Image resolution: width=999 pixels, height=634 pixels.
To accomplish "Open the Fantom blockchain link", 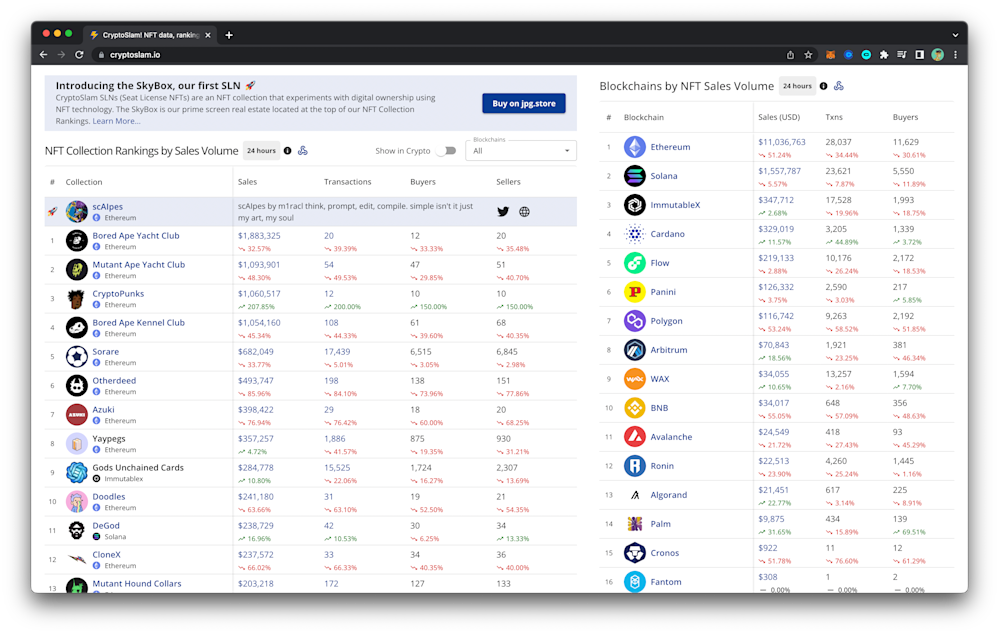I will pos(666,582).
